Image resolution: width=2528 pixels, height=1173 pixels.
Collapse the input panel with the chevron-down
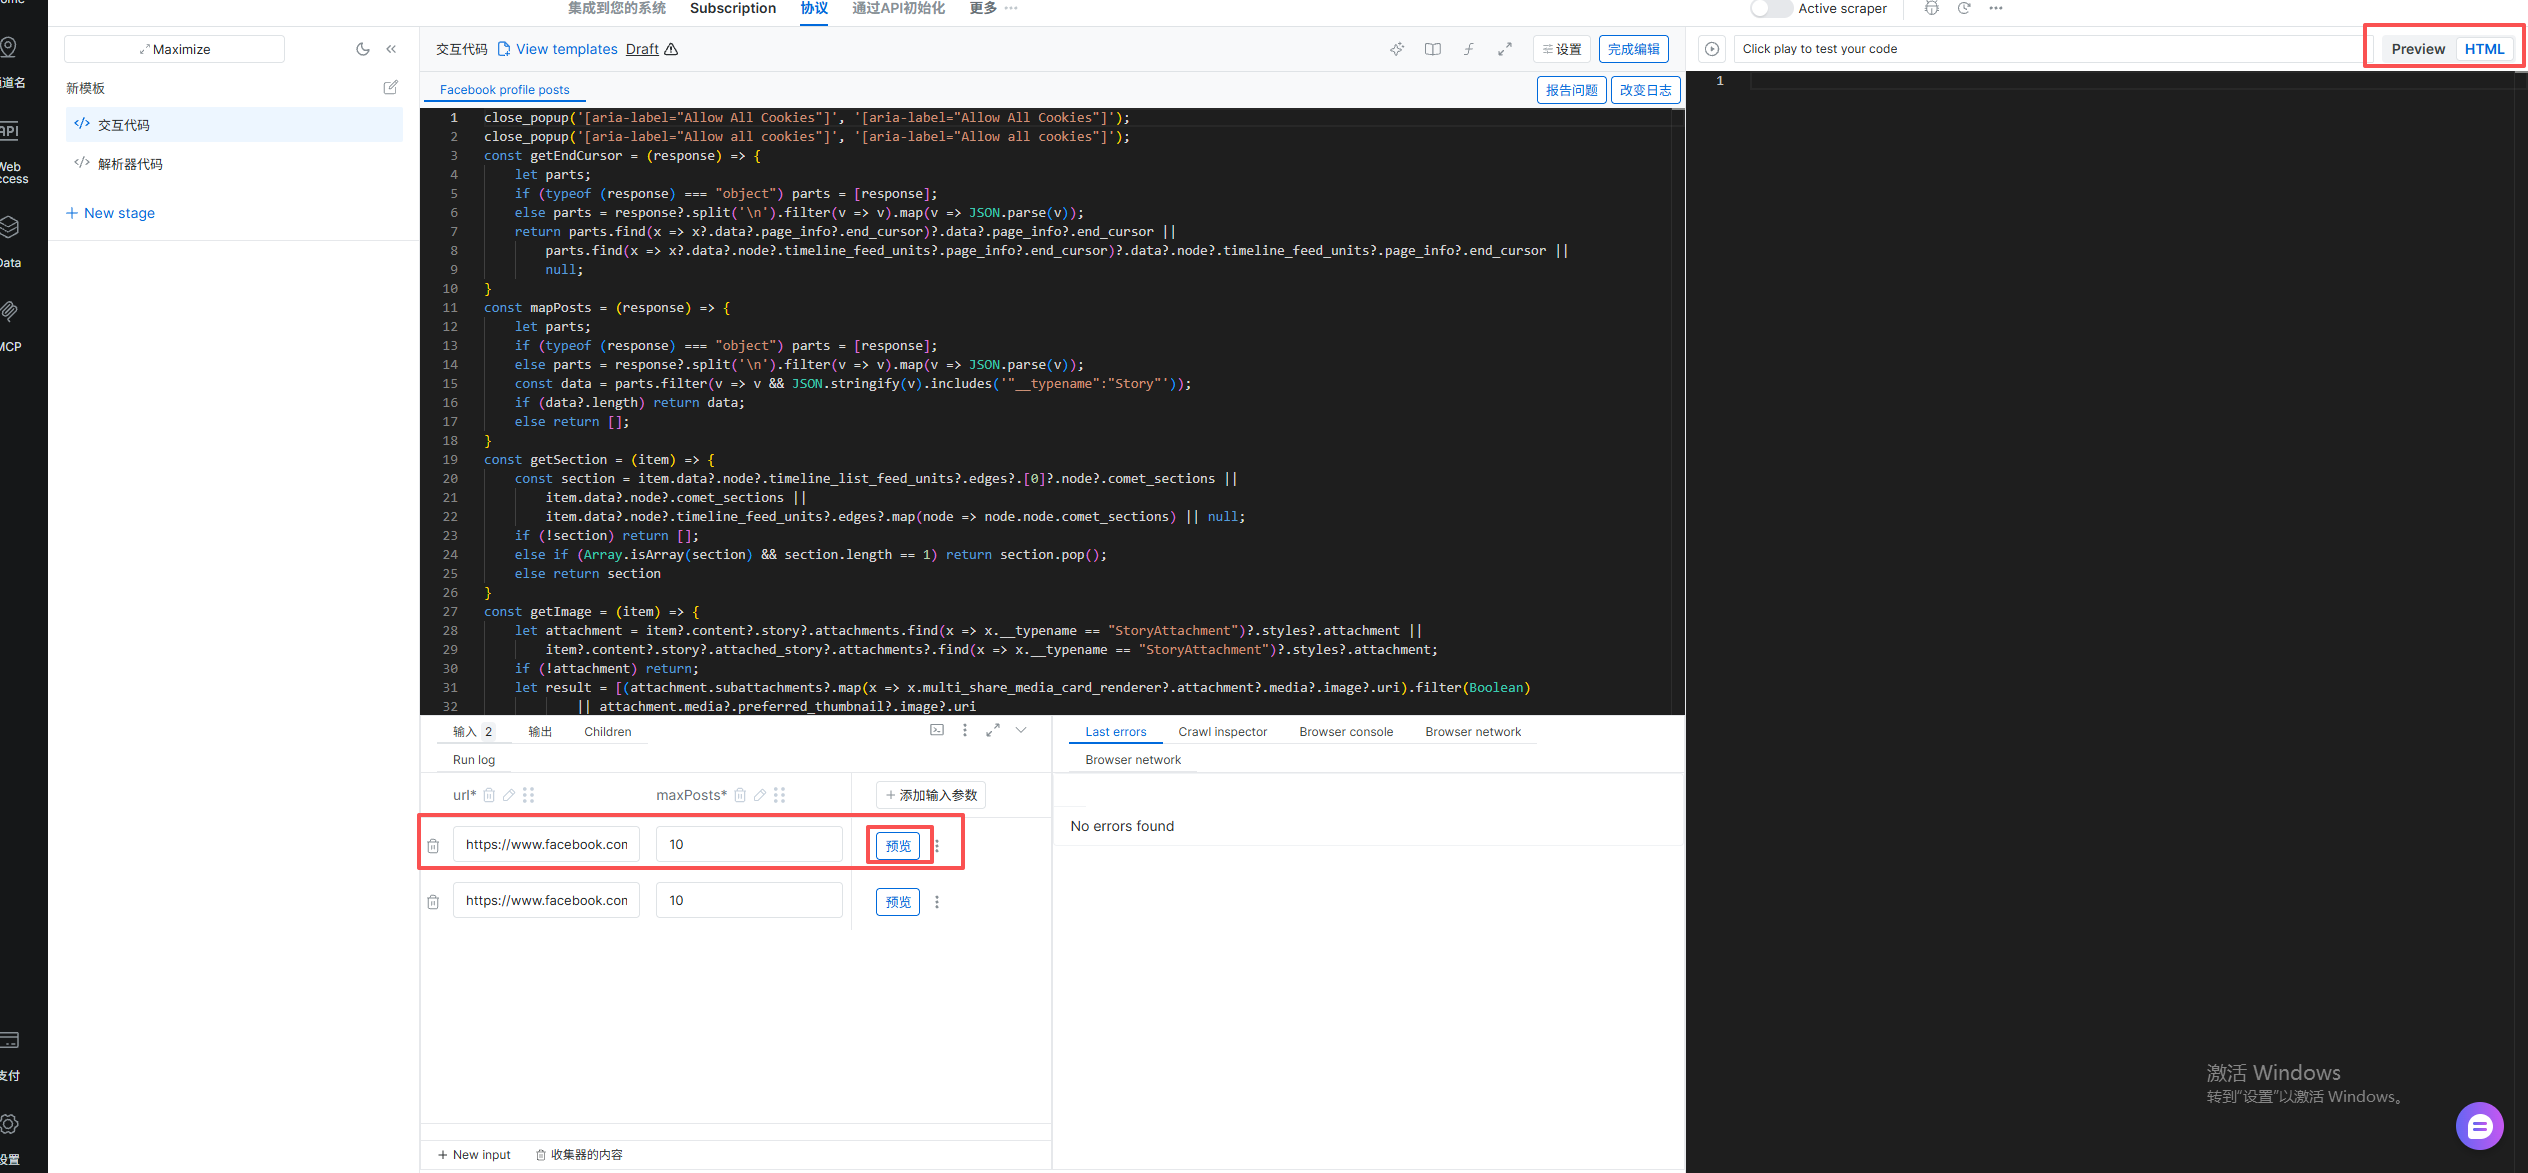1021,730
